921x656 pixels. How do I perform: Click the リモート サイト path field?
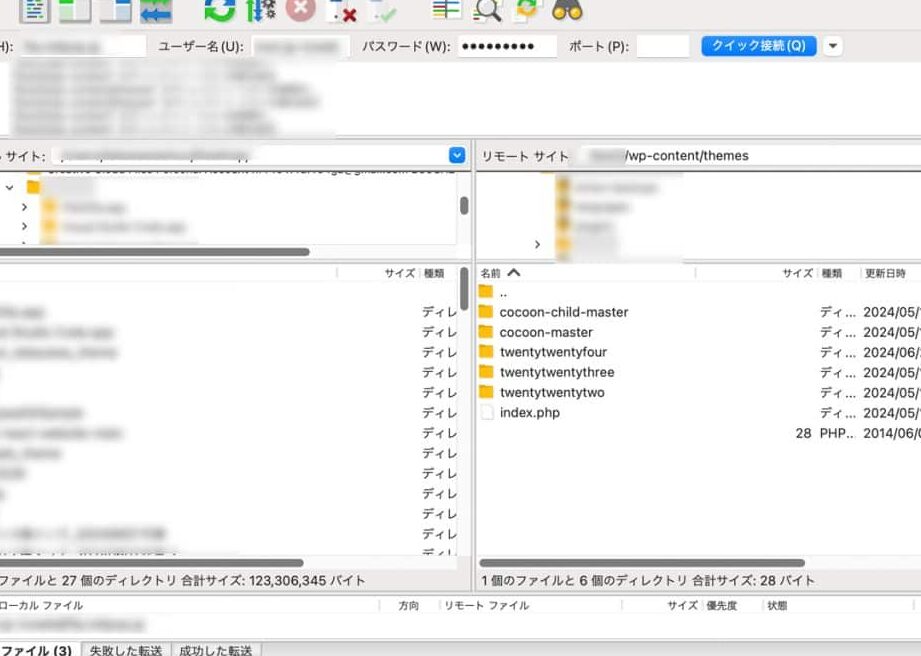[x=752, y=156]
